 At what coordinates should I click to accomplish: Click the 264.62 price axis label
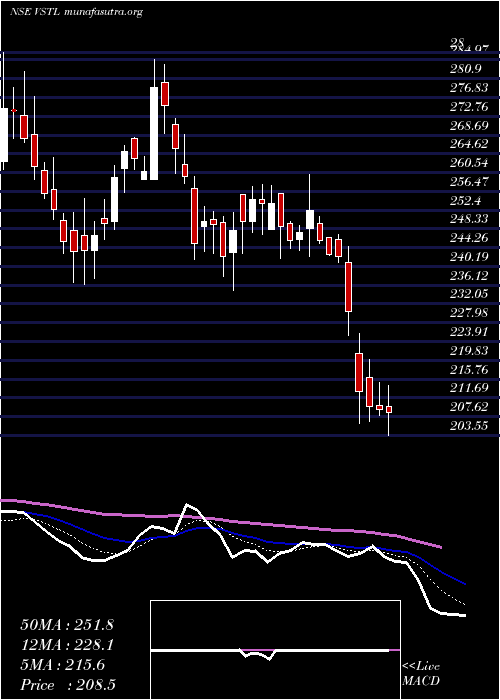tap(469, 144)
